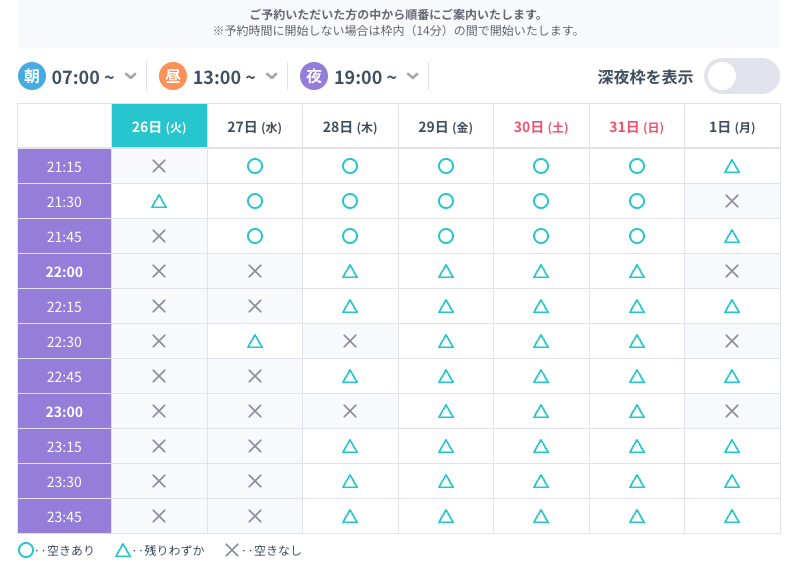Choose triangle slot 28日 at 22:00
The width and height of the screenshot is (800, 580).
pos(350,271)
